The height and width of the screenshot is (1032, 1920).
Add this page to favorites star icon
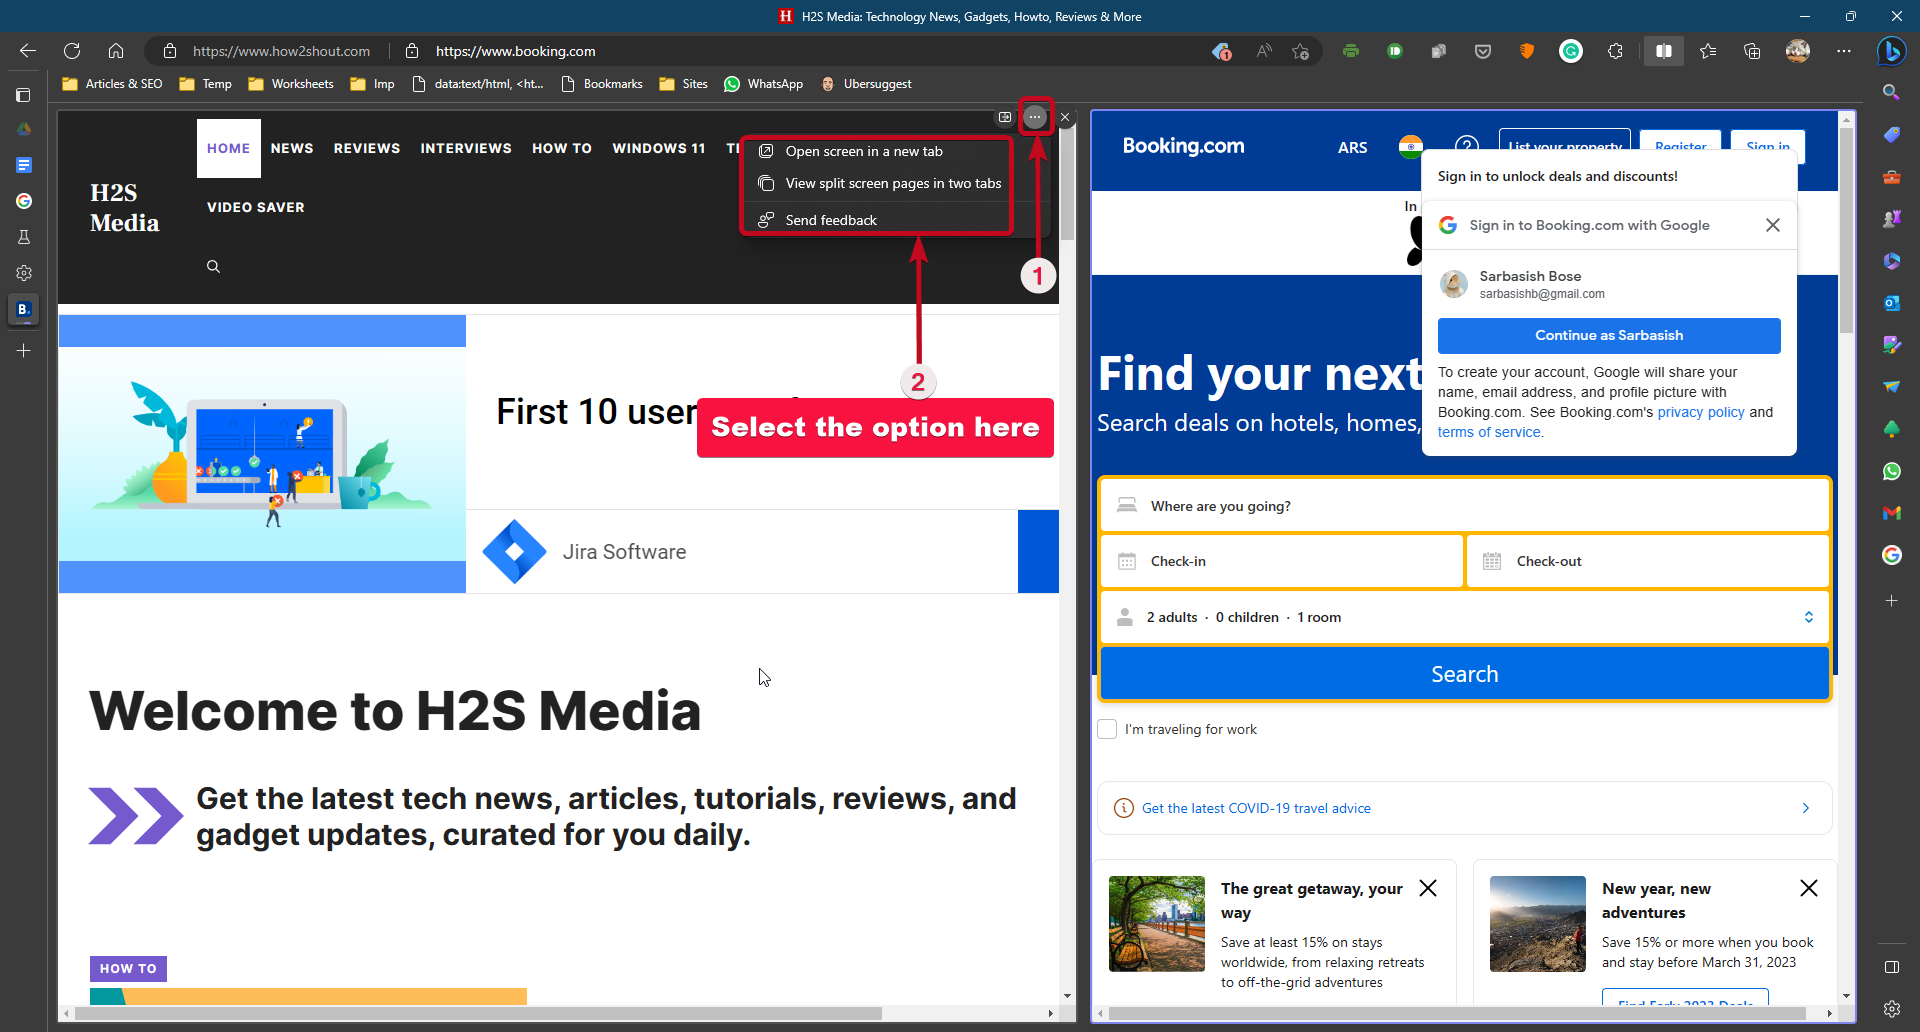tap(1300, 51)
